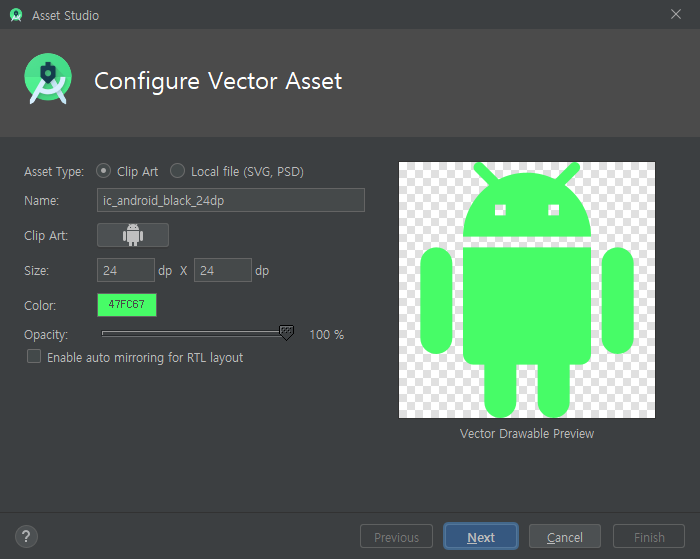
Task: Click the Configure Vector Asset heading
Action: 218,81
